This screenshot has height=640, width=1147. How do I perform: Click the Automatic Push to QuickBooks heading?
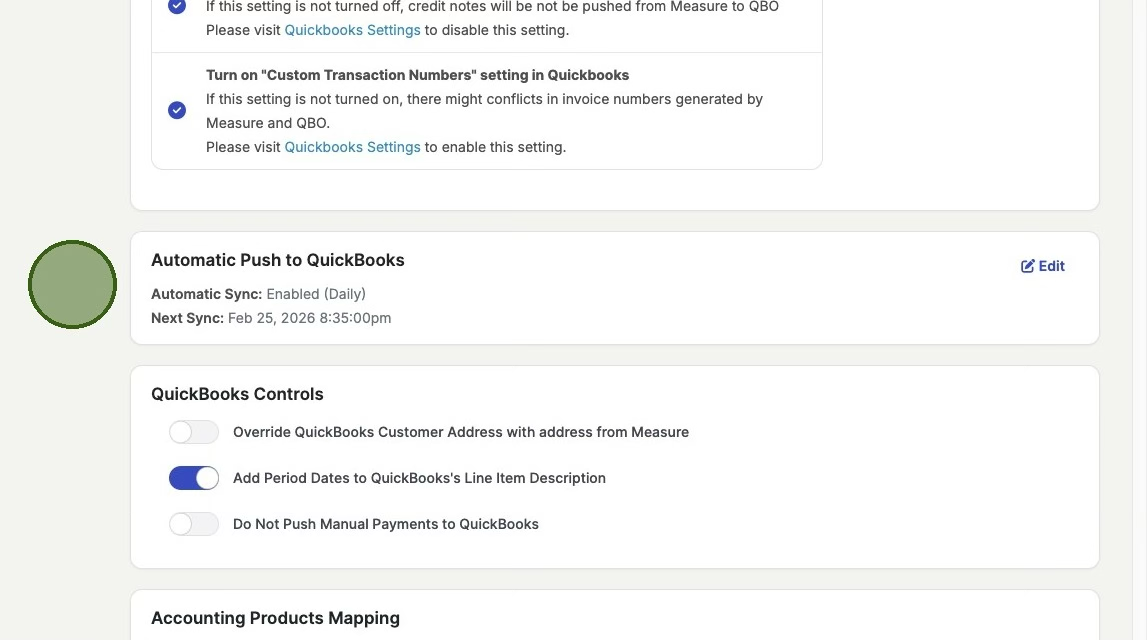tap(278, 260)
